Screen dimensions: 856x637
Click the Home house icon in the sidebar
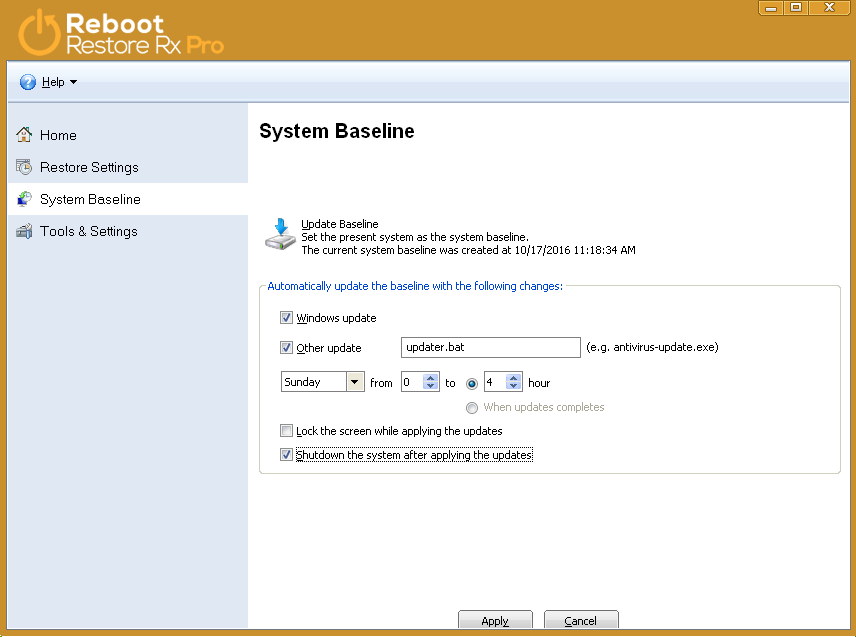point(24,134)
